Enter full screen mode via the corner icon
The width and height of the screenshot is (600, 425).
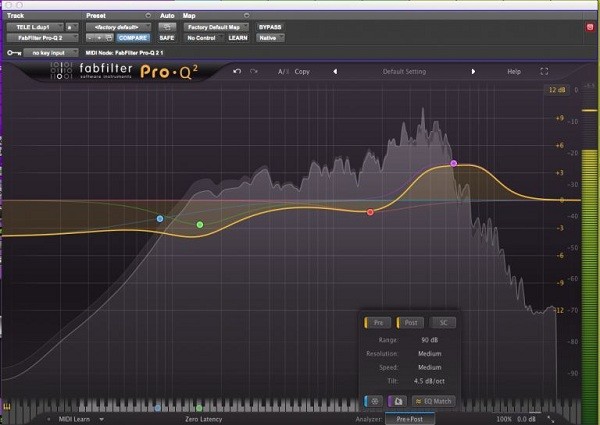pyautogui.click(x=544, y=72)
